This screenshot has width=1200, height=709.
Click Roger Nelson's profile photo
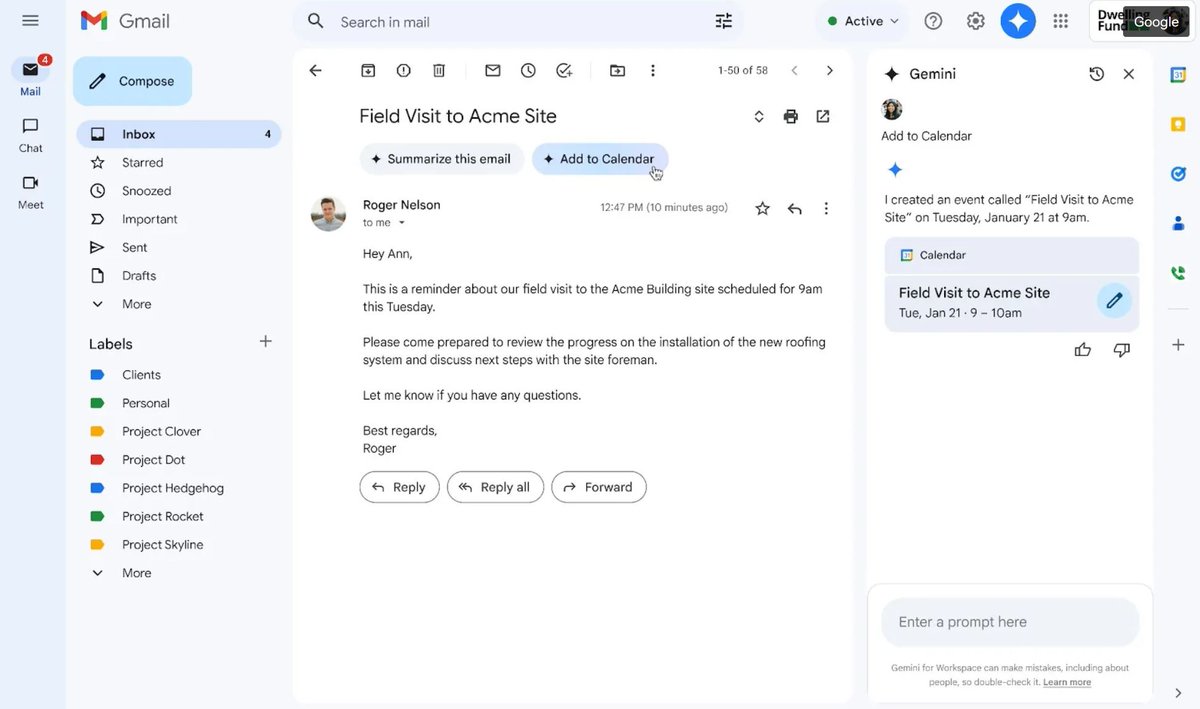[328, 214]
